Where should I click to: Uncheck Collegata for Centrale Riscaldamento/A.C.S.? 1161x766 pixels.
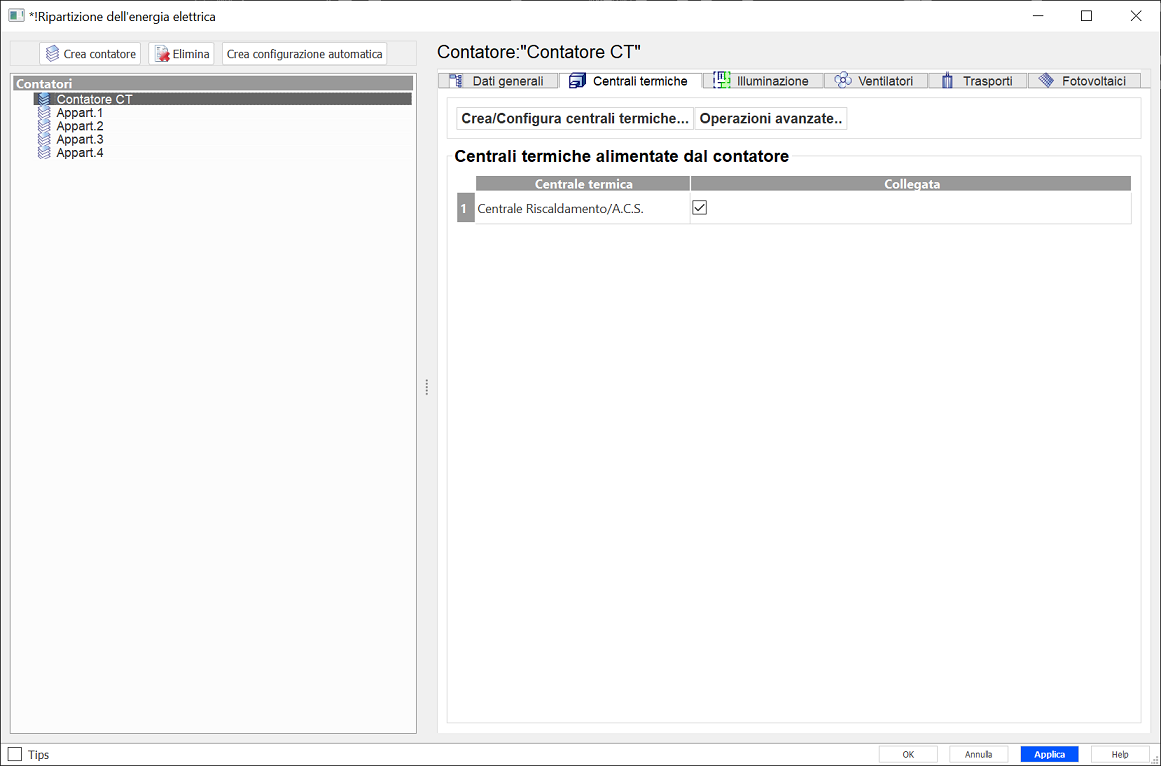tap(700, 208)
